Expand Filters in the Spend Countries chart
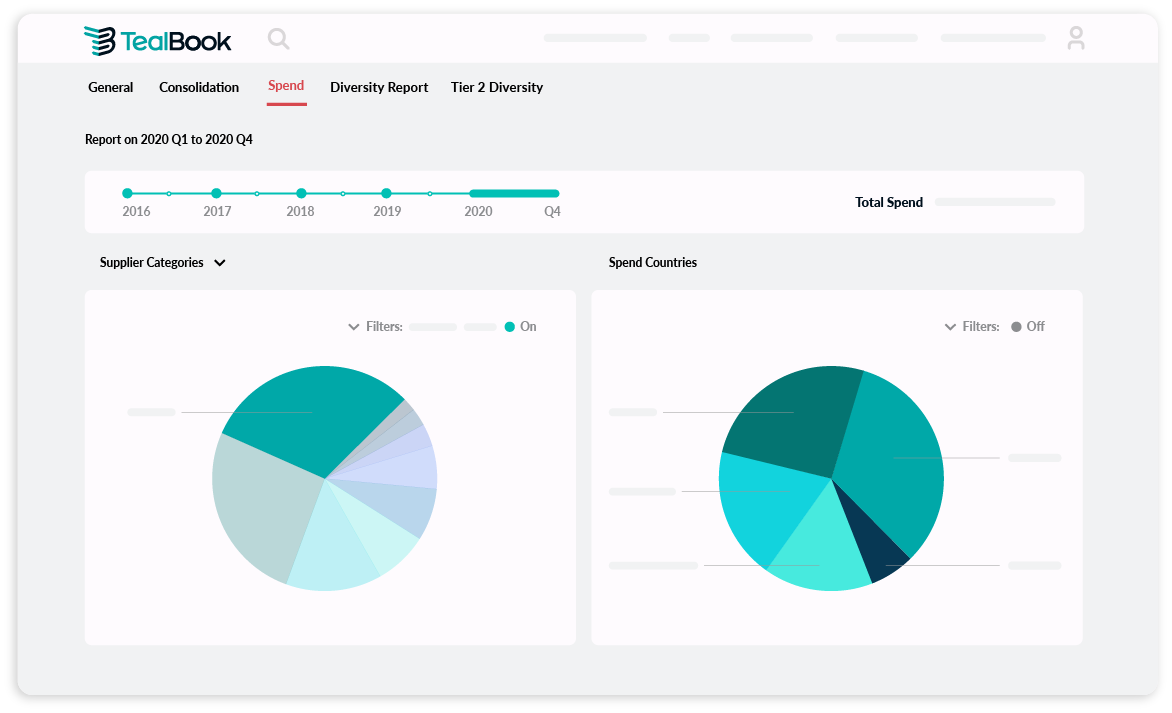 point(950,326)
